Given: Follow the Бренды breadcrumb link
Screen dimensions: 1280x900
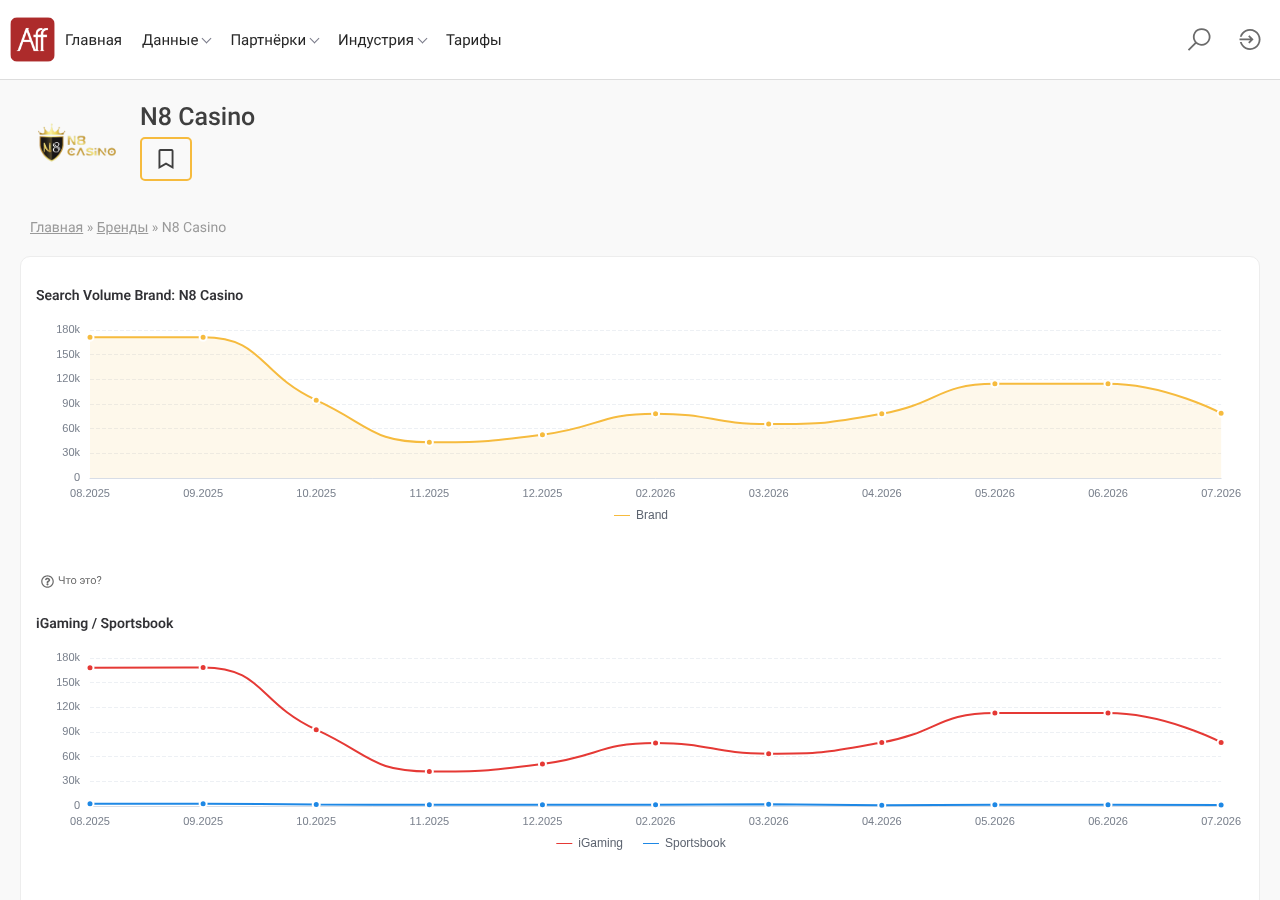Looking at the screenshot, I should [x=122, y=227].
